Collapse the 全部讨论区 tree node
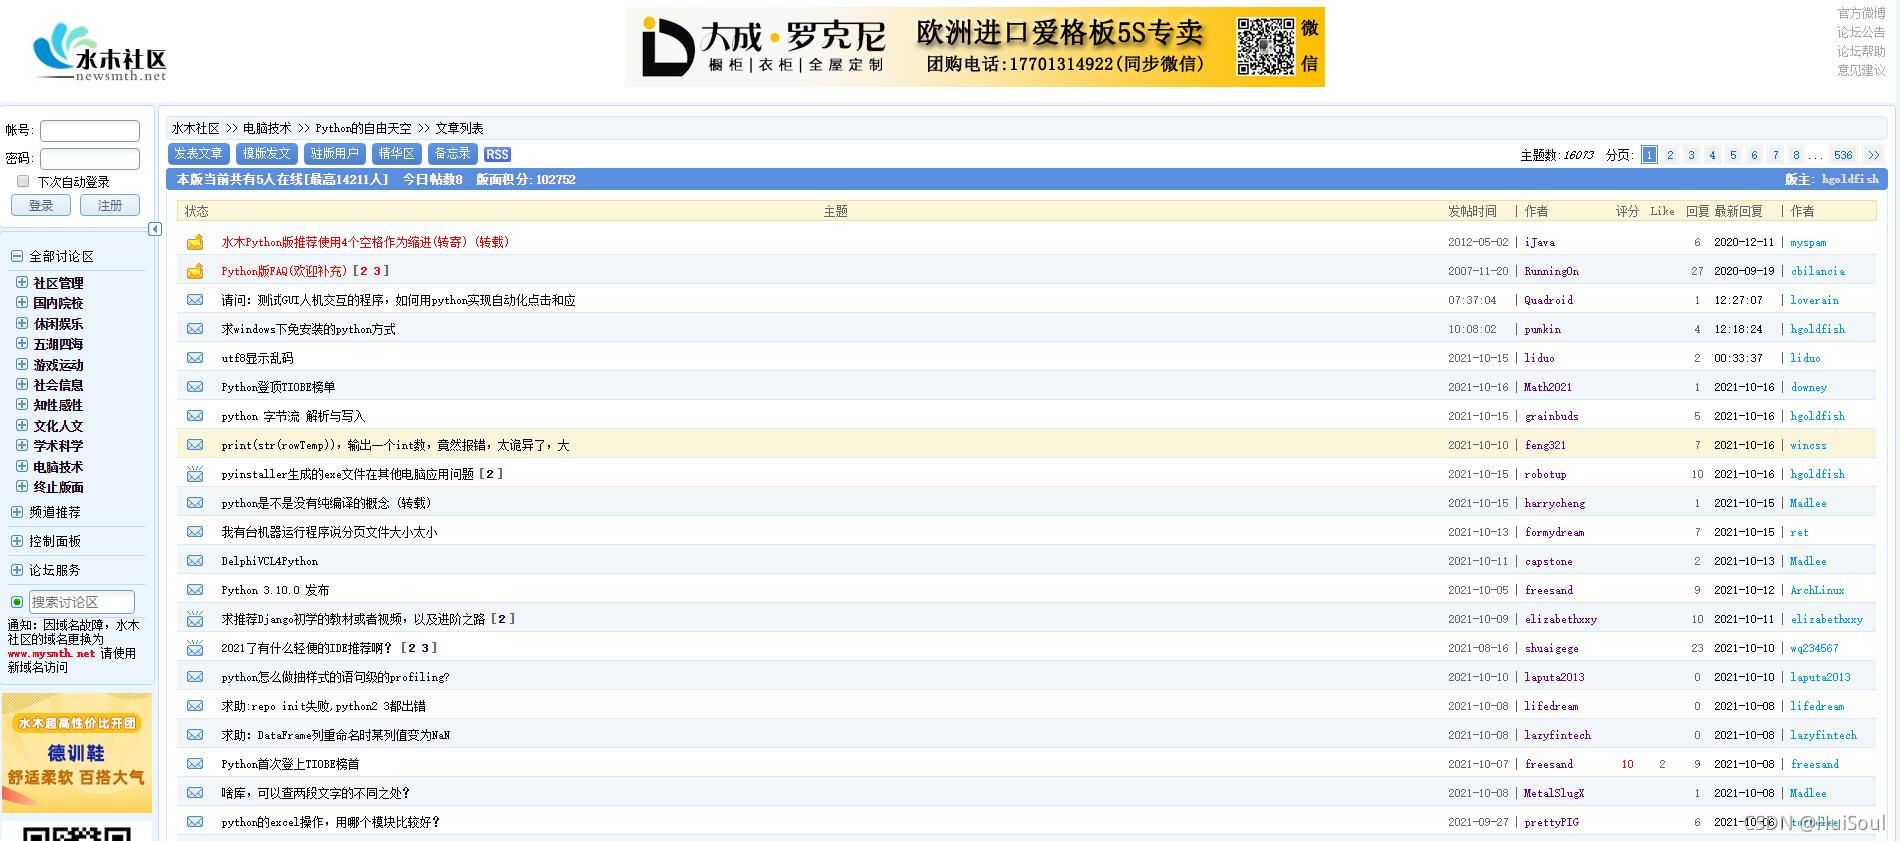 click(16, 256)
